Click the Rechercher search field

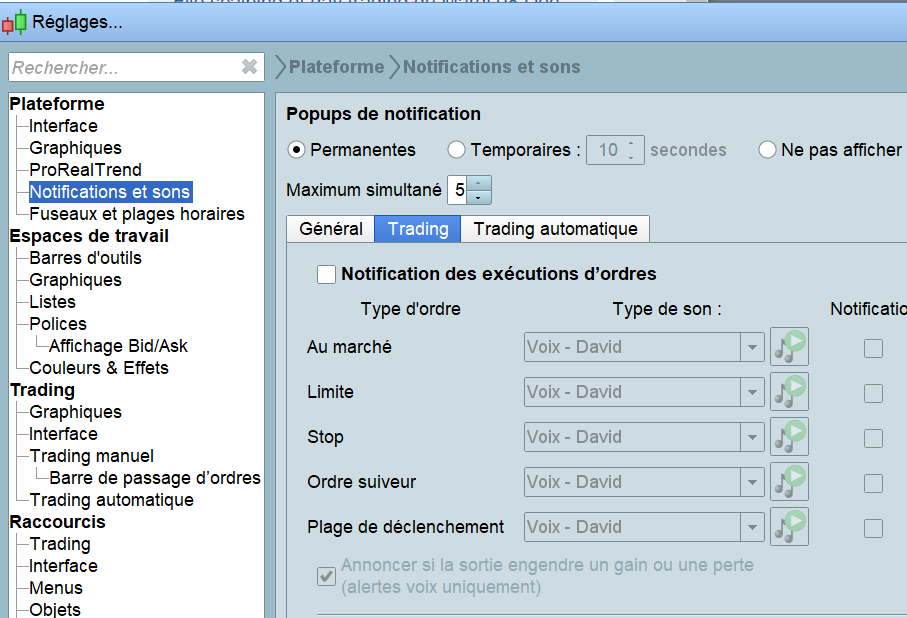click(120, 68)
